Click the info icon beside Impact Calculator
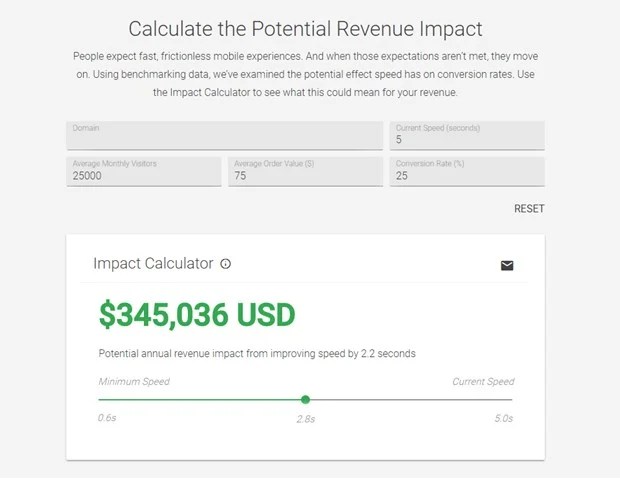The height and width of the screenshot is (479, 620). click(x=225, y=264)
